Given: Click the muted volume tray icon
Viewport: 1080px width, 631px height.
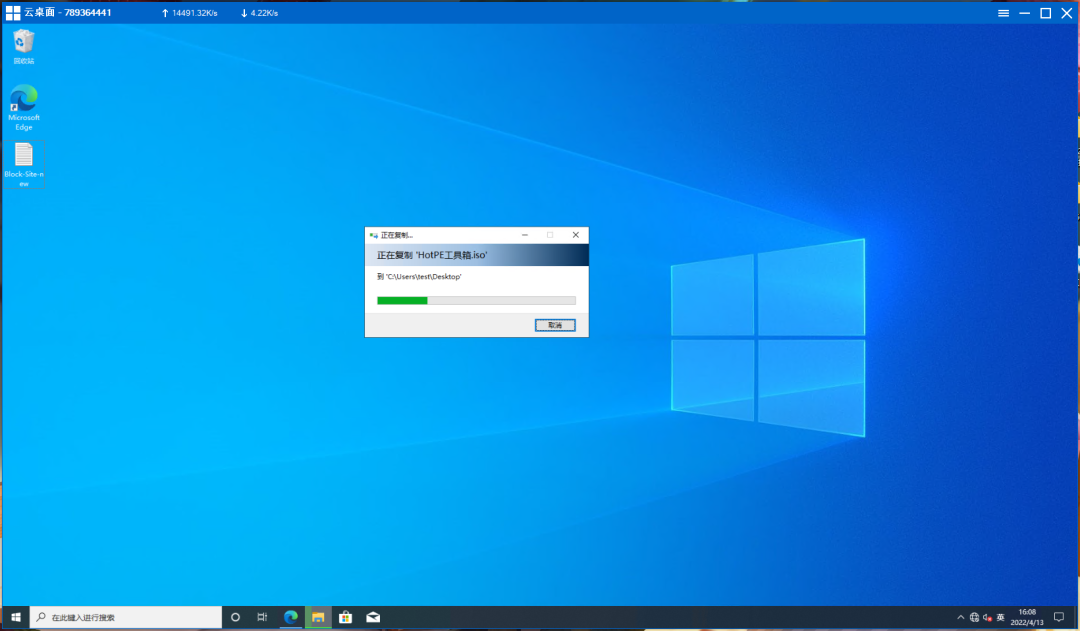Looking at the screenshot, I should tap(987, 617).
